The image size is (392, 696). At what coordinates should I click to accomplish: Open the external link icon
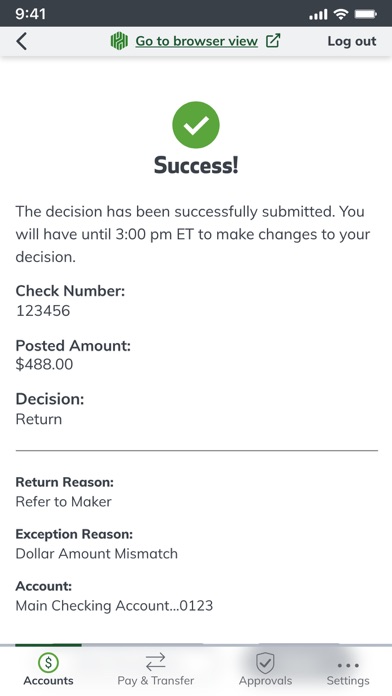273,41
